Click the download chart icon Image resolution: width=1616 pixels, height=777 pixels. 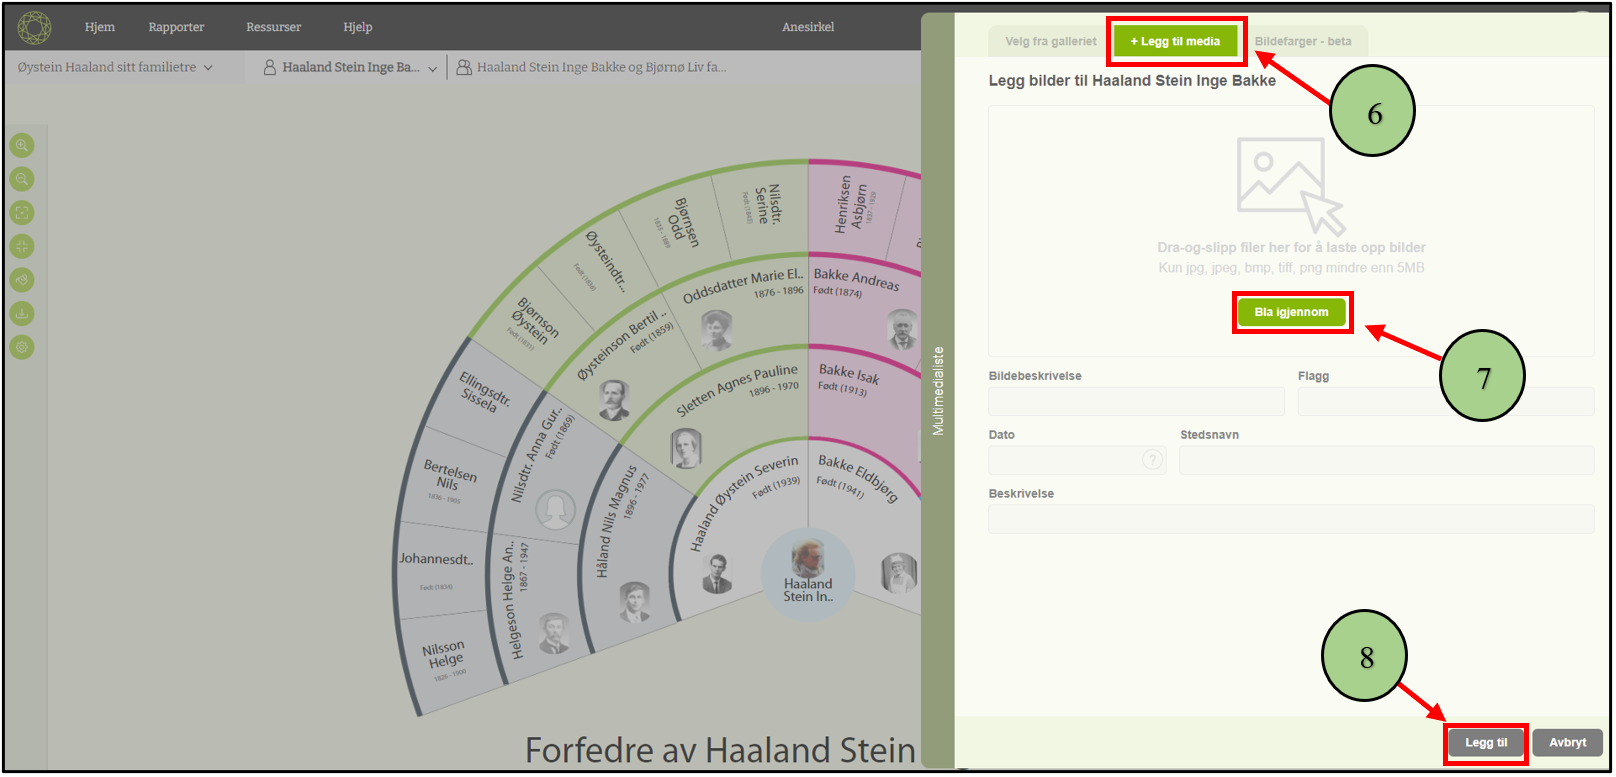22,314
